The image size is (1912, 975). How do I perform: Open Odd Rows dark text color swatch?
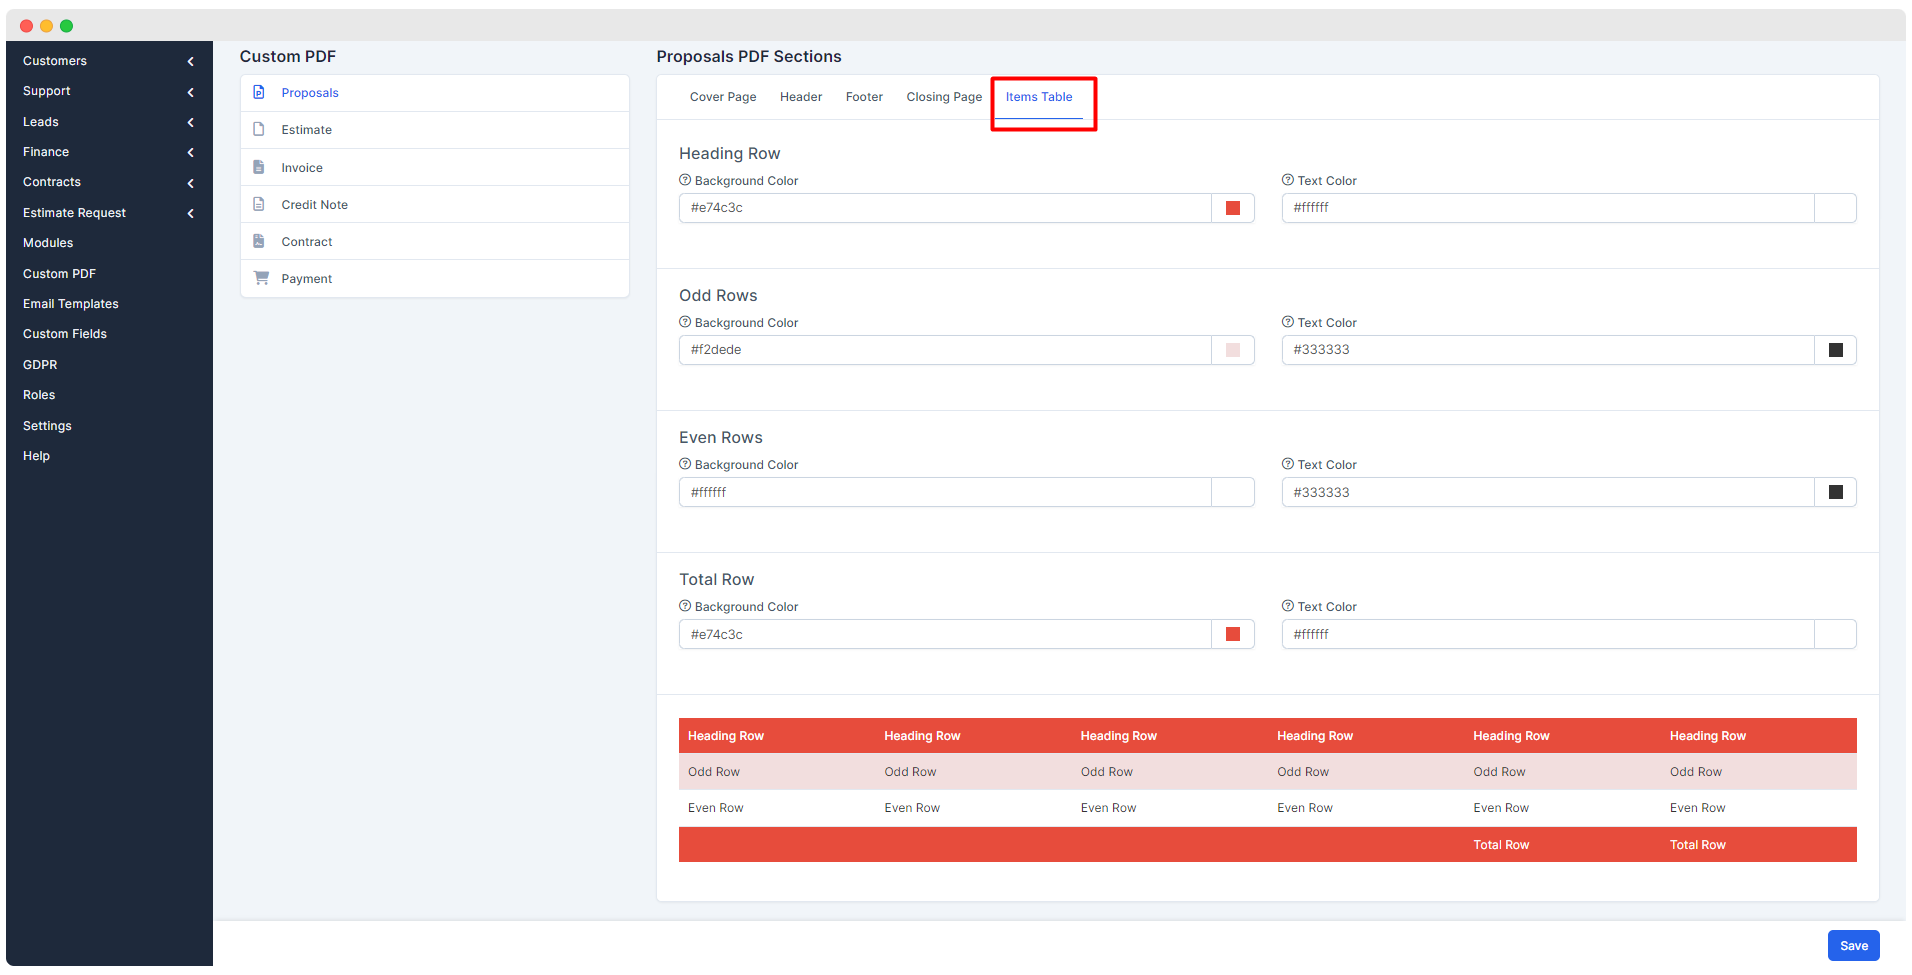[1836, 350]
